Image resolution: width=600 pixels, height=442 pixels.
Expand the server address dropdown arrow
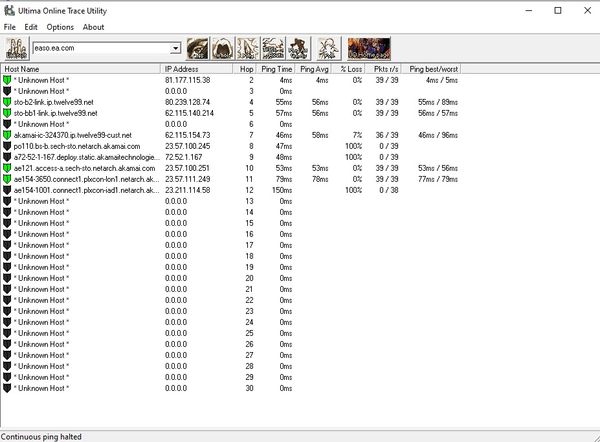(175, 48)
